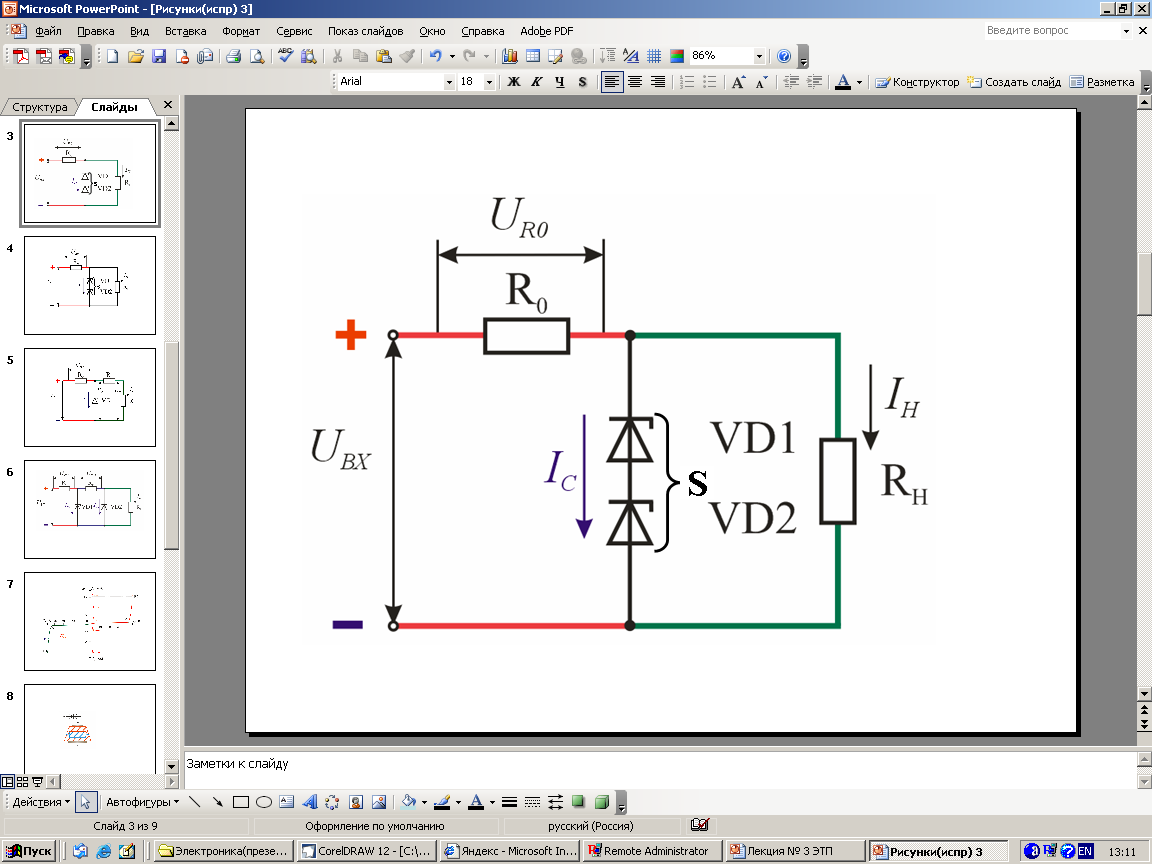Click the color/grayscale mode icon

coord(677,56)
